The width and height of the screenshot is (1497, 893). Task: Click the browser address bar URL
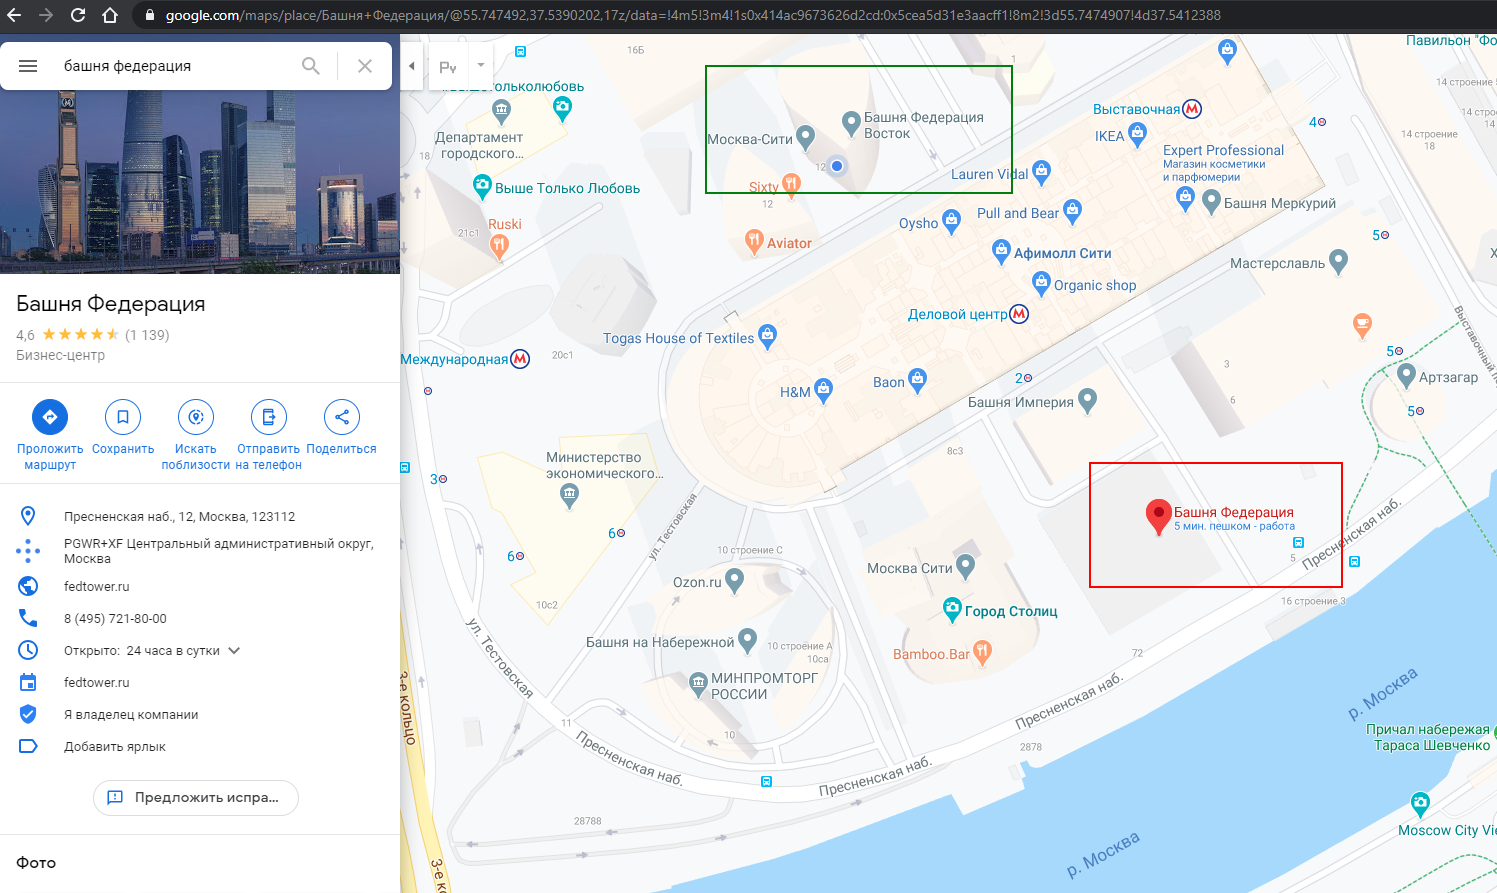pyautogui.click(x=692, y=15)
